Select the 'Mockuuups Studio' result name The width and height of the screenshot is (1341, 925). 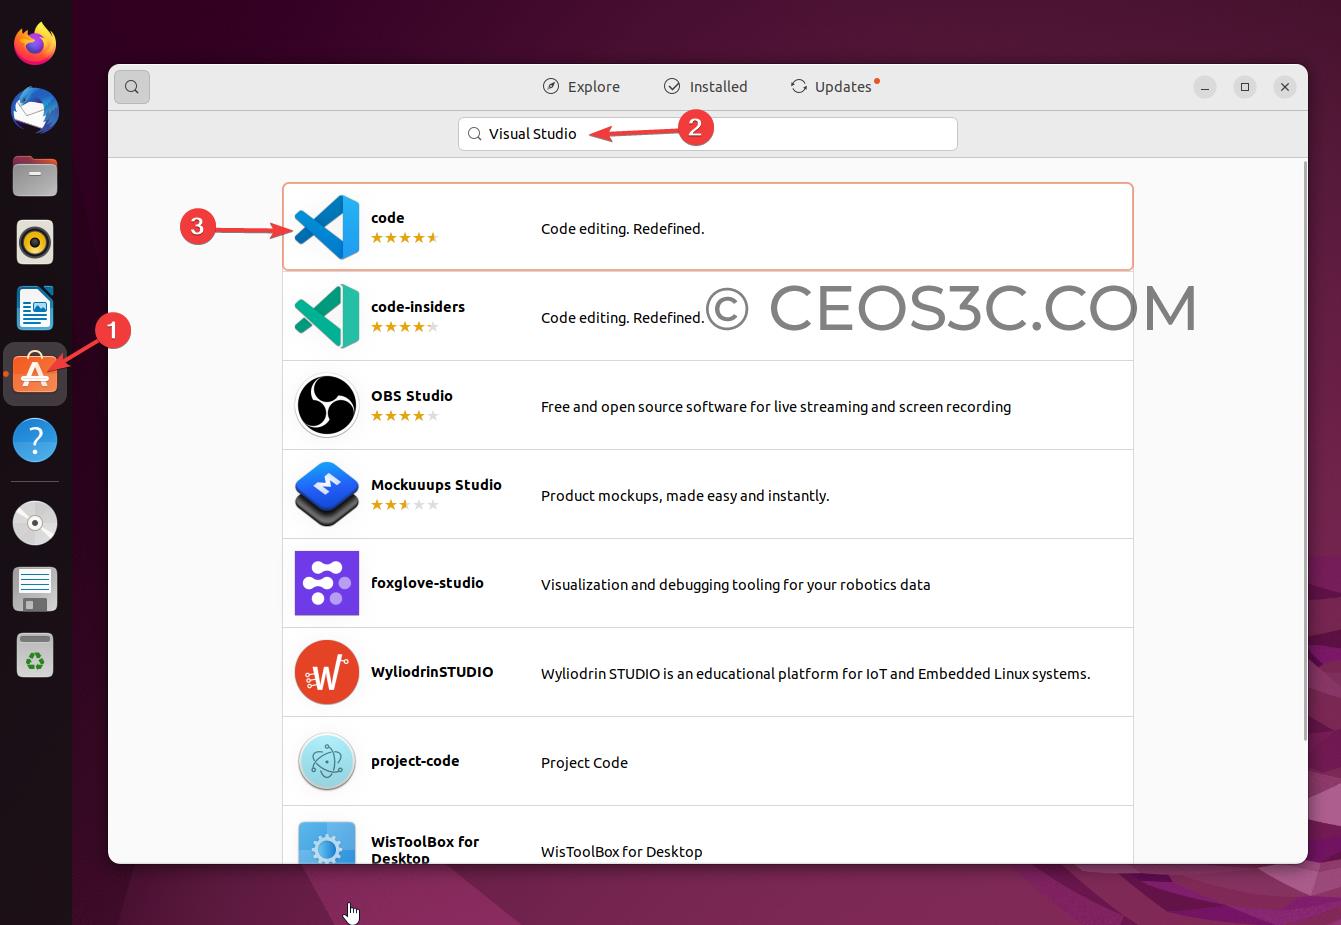click(x=436, y=485)
